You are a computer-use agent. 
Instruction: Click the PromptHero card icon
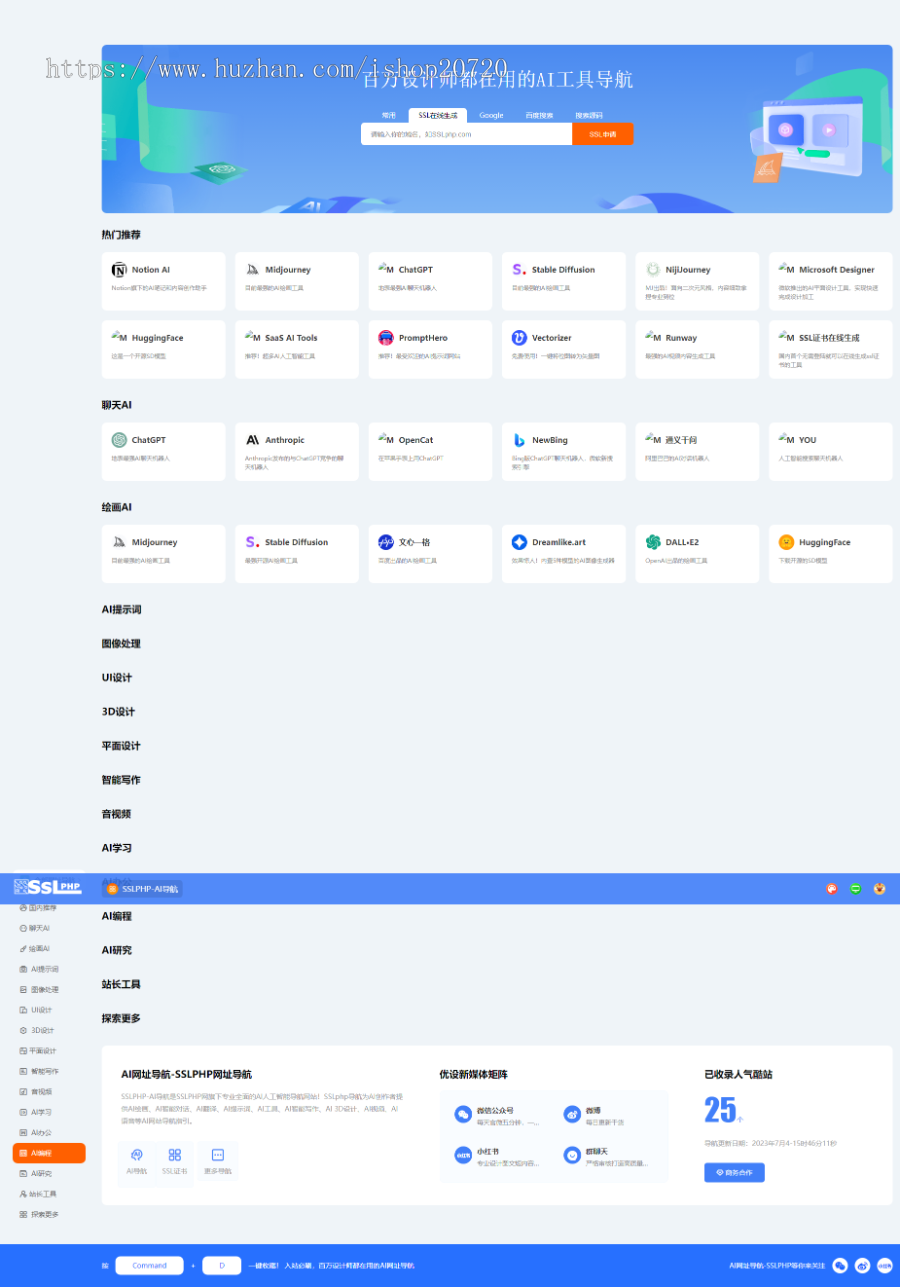pyautogui.click(x=386, y=338)
